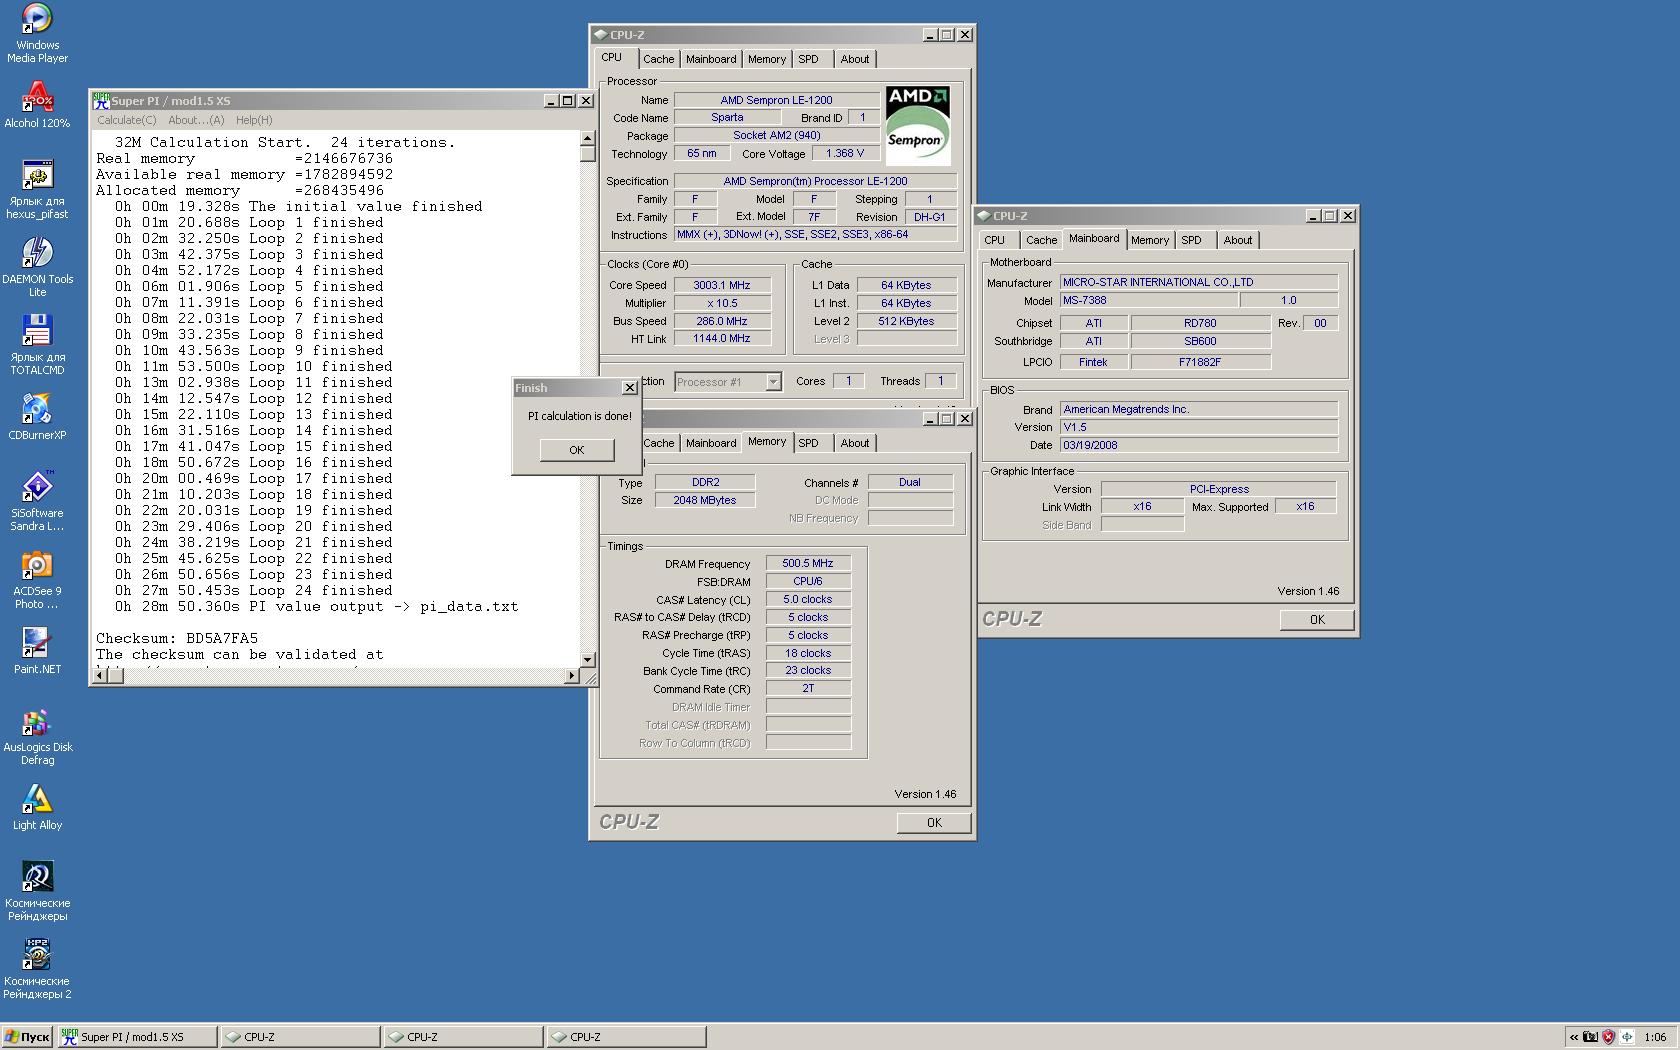Click the clock in the system tray

1655,1037
